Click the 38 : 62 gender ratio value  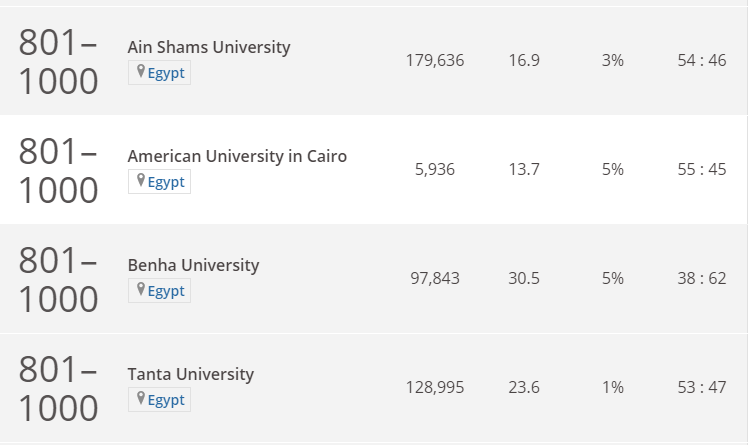(702, 278)
